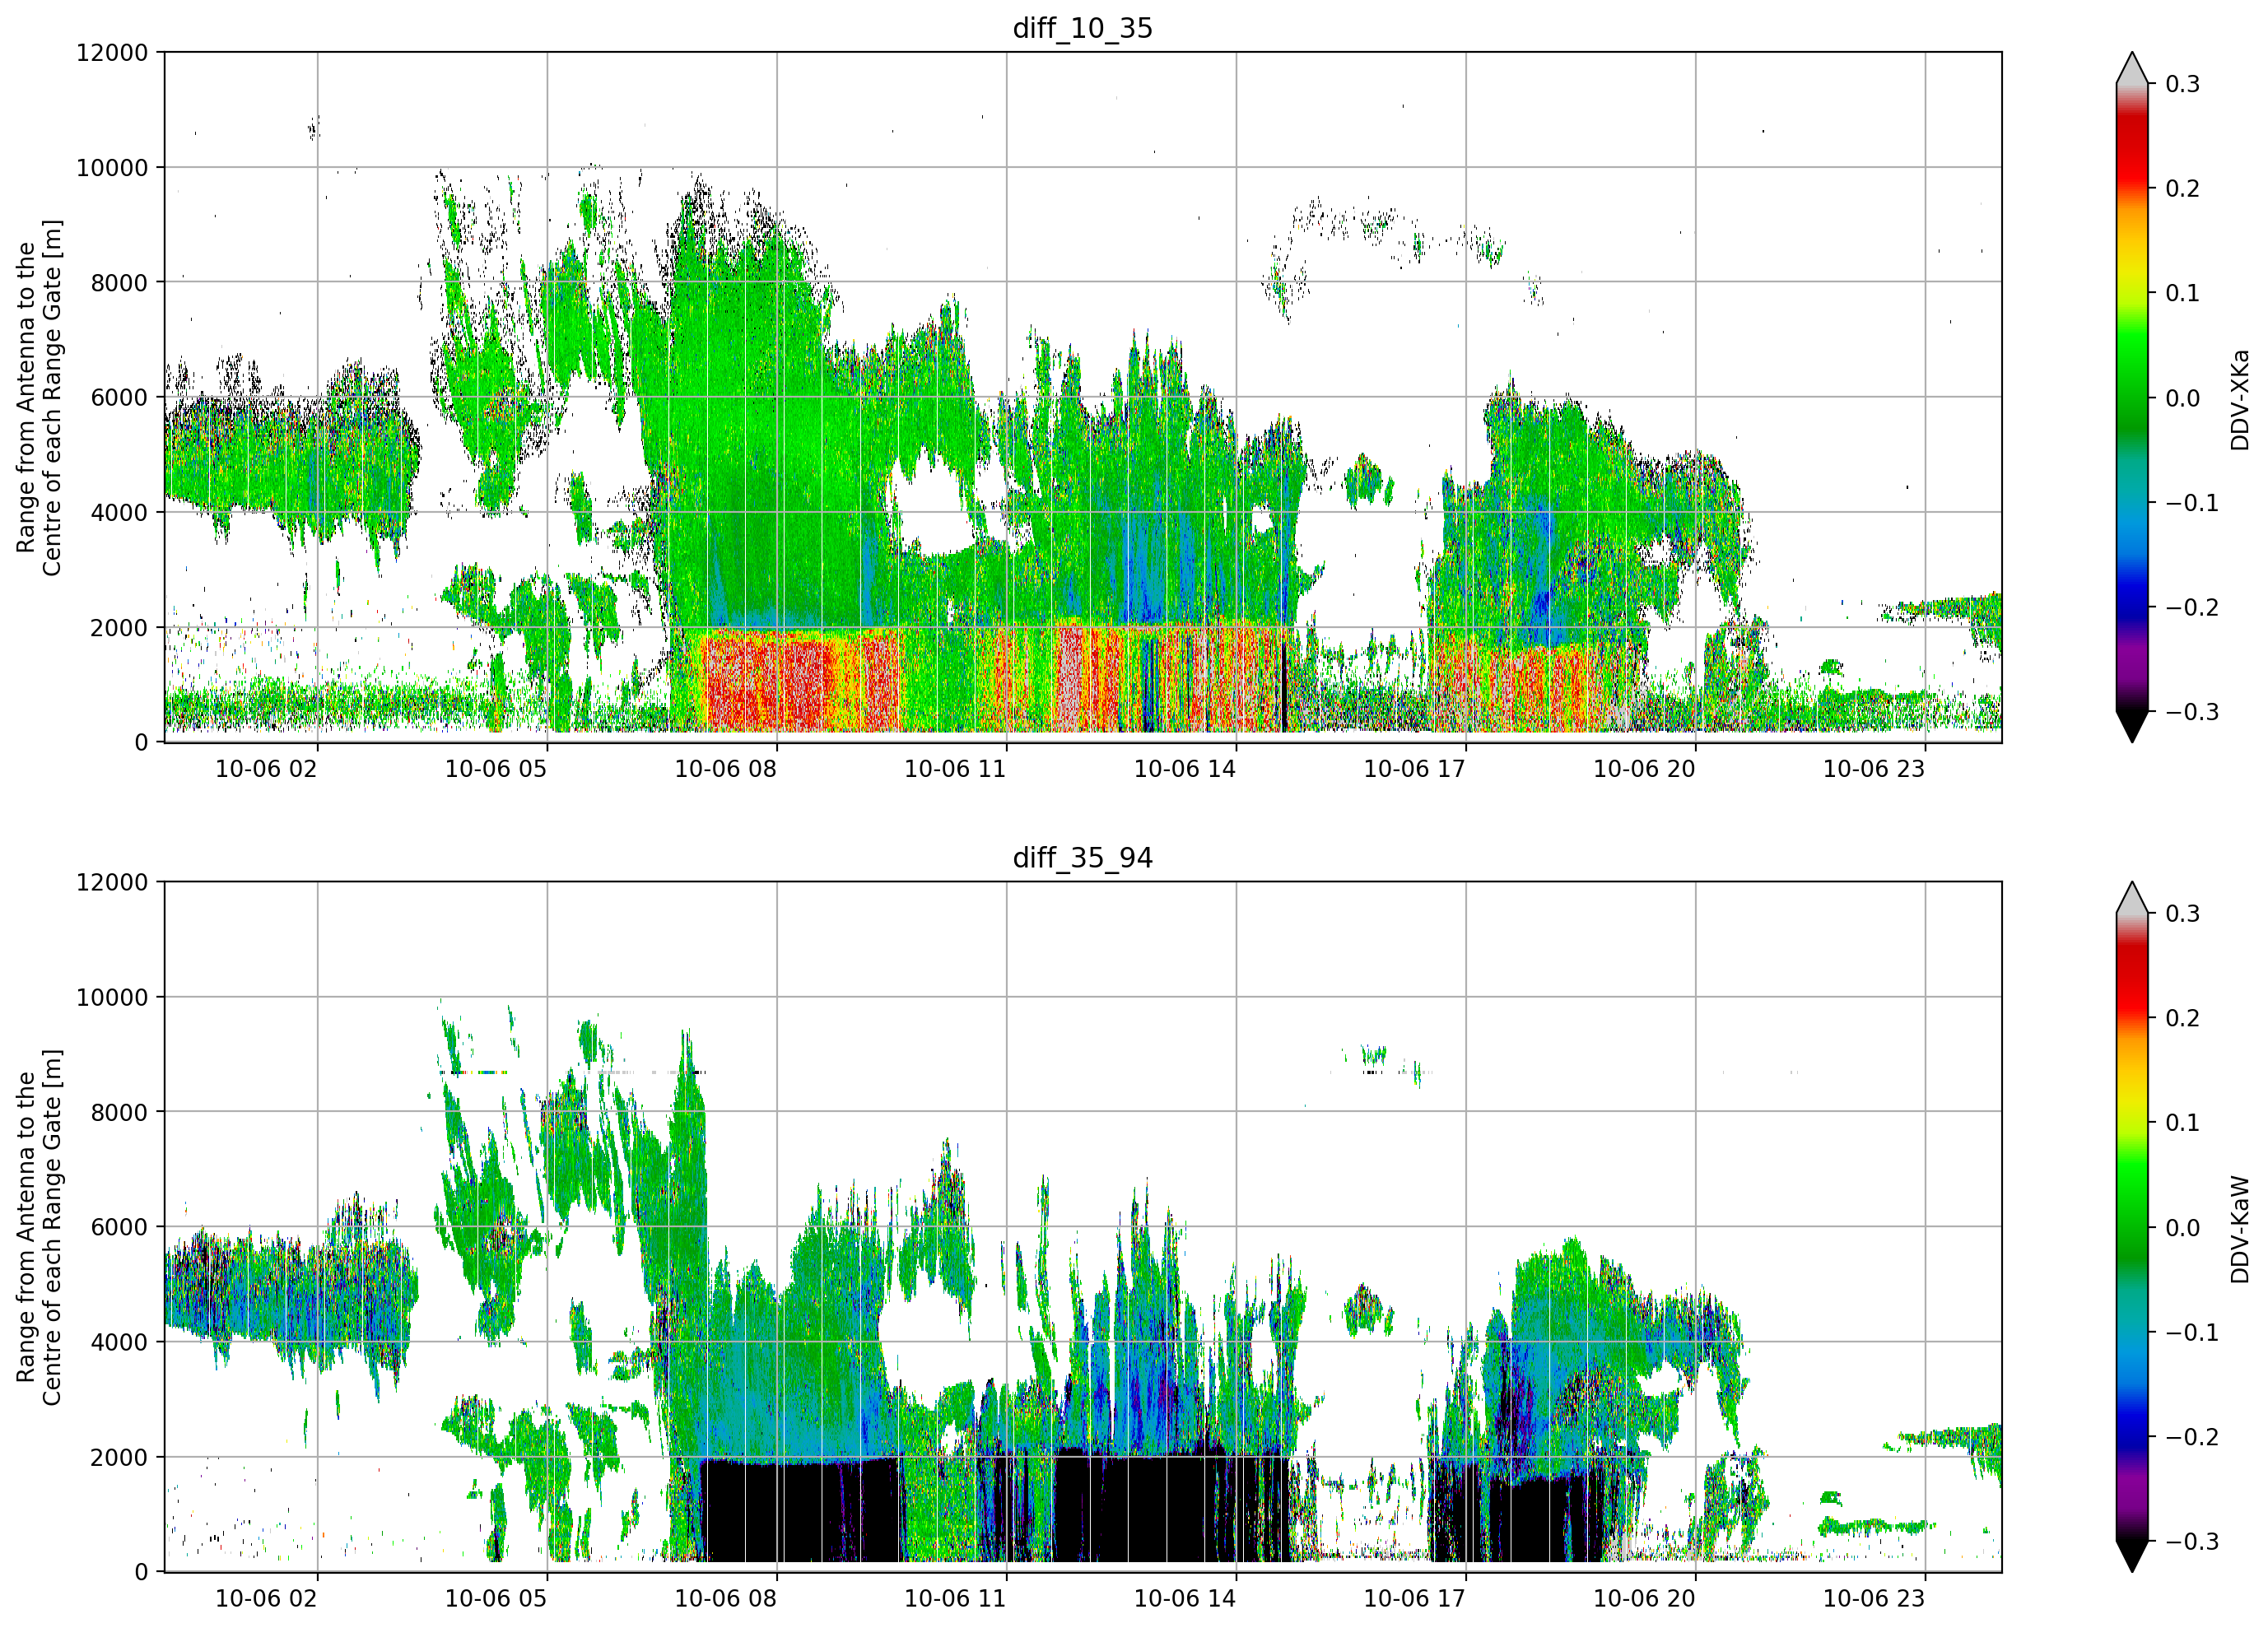This screenshot has width=2268, height=1628.
Task: Click the "10-06 02" x-tick under diff_35_94 plot
Action: click(266, 1598)
